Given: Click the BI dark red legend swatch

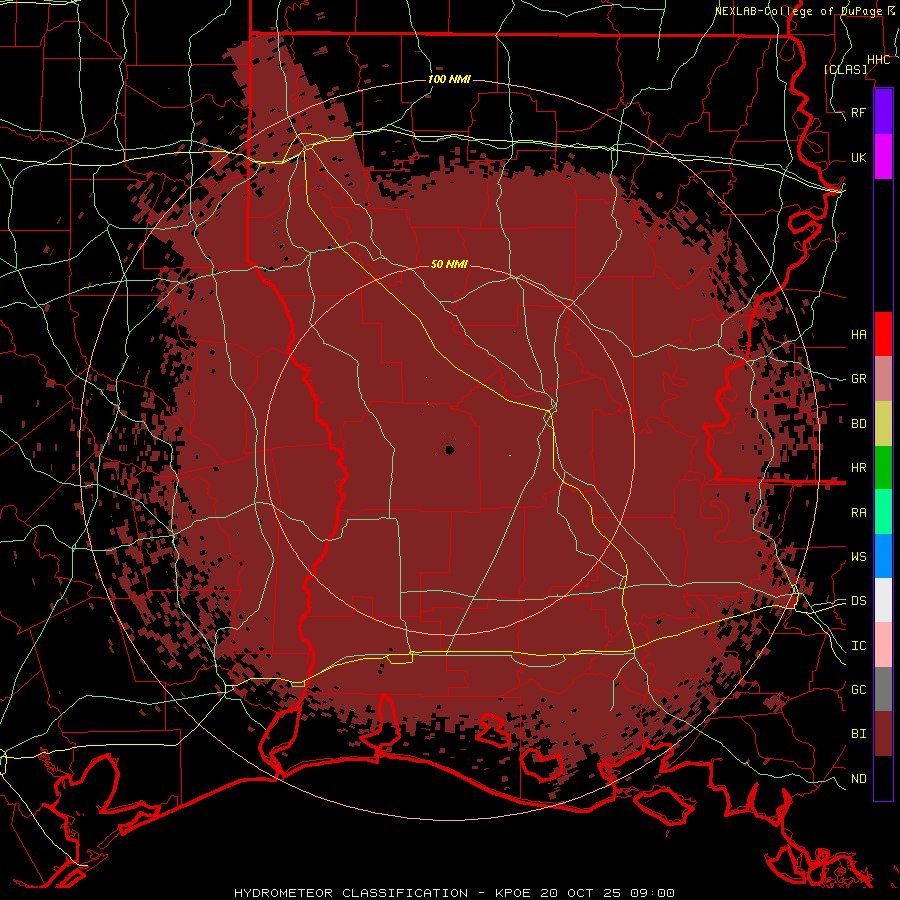Looking at the screenshot, I should pyautogui.click(x=883, y=734).
